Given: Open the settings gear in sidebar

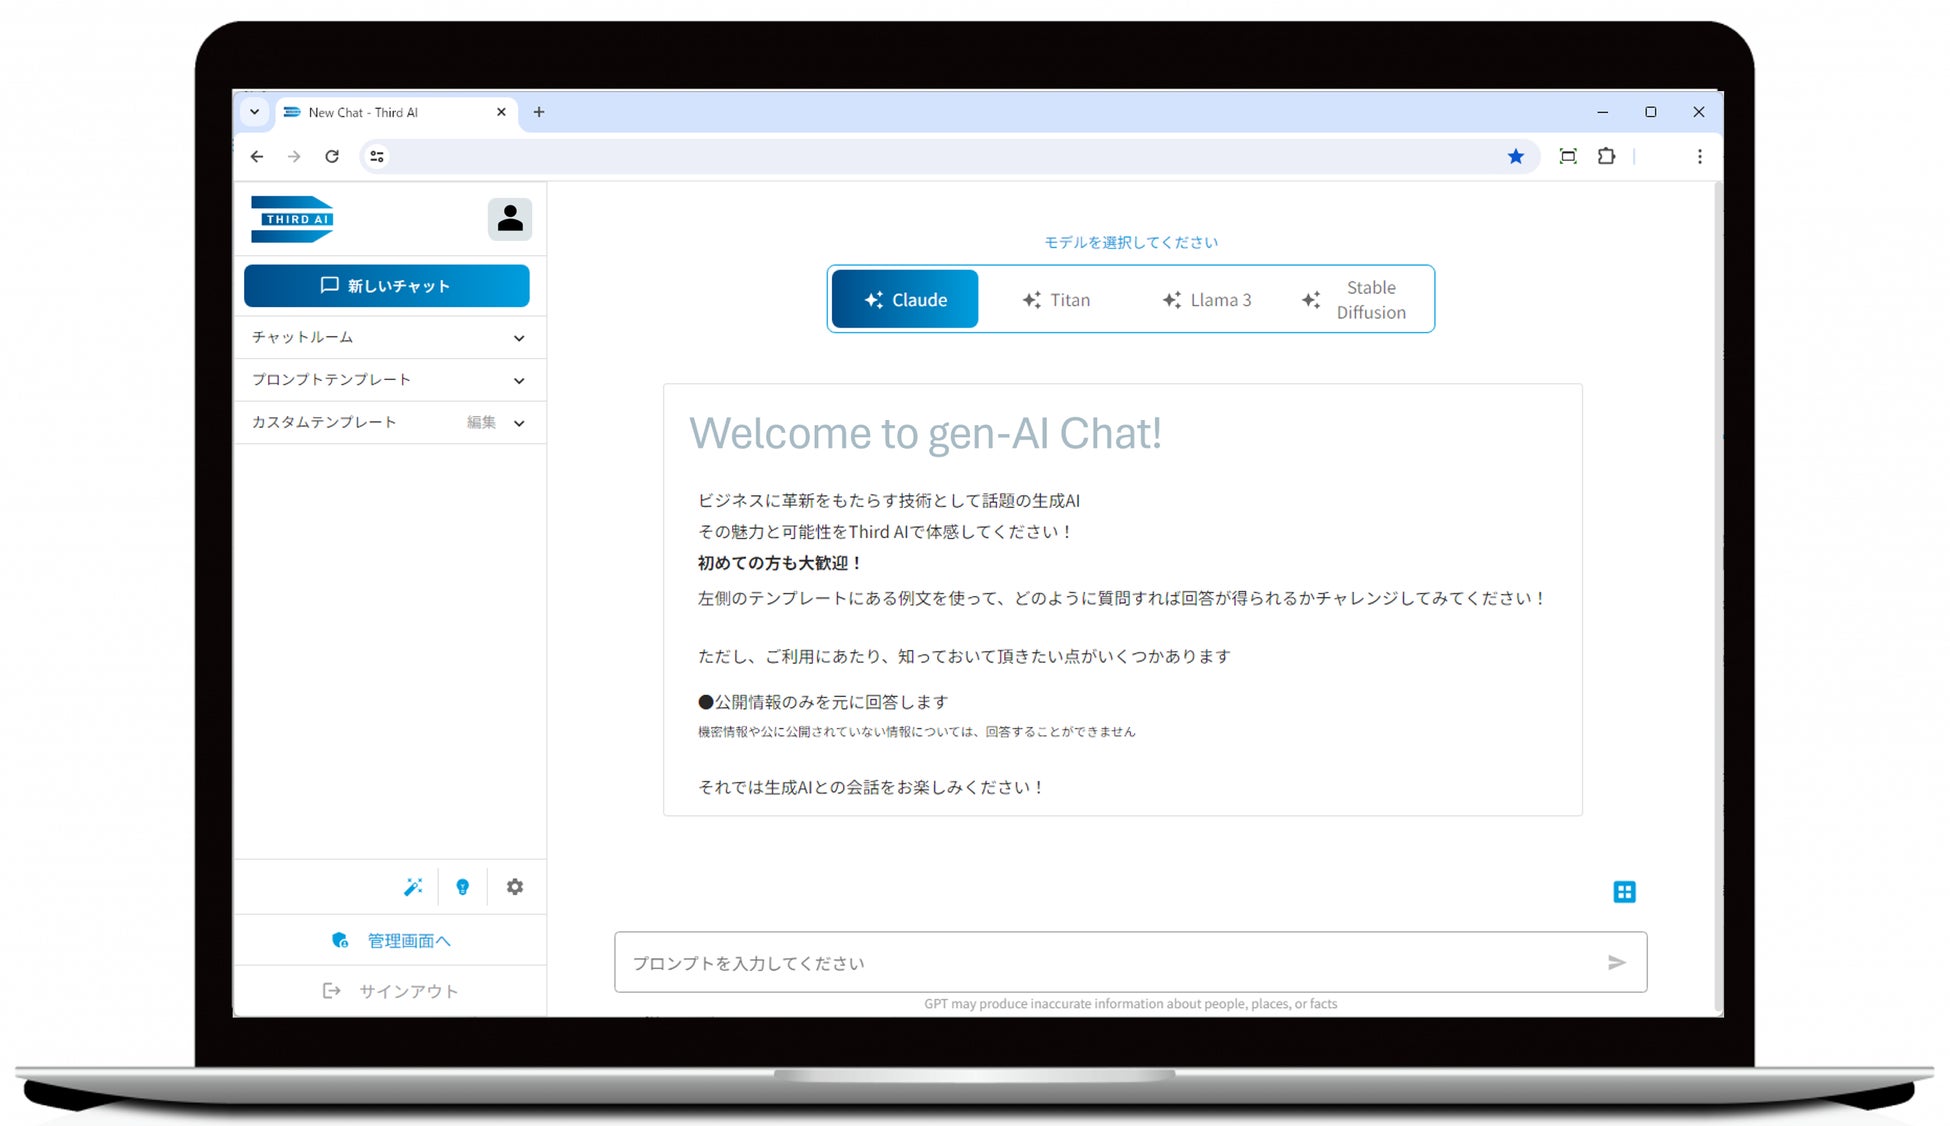Looking at the screenshot, I should click(514, 887).
